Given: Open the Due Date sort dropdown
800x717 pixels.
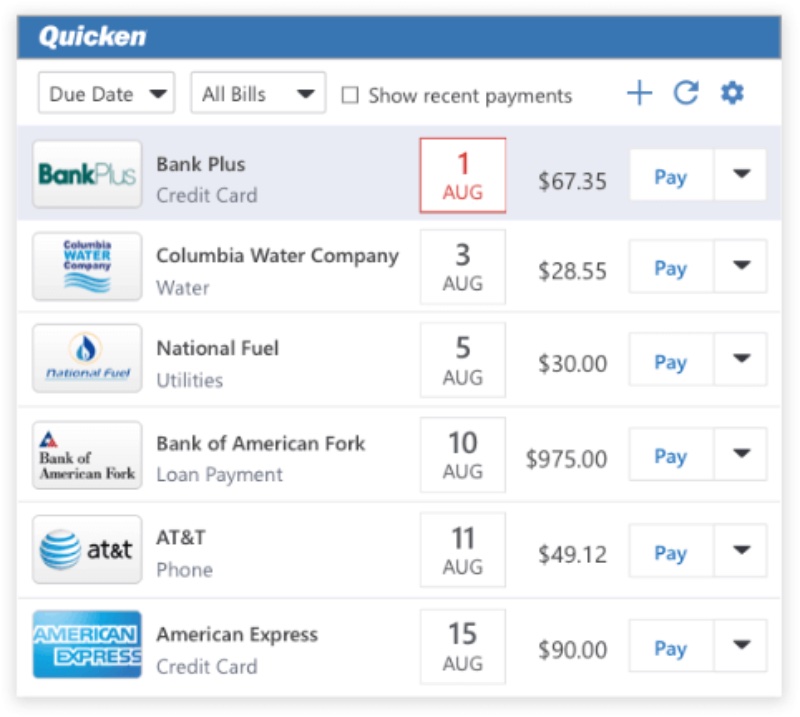Looking at the screenshot, I should tap(106, 94).
